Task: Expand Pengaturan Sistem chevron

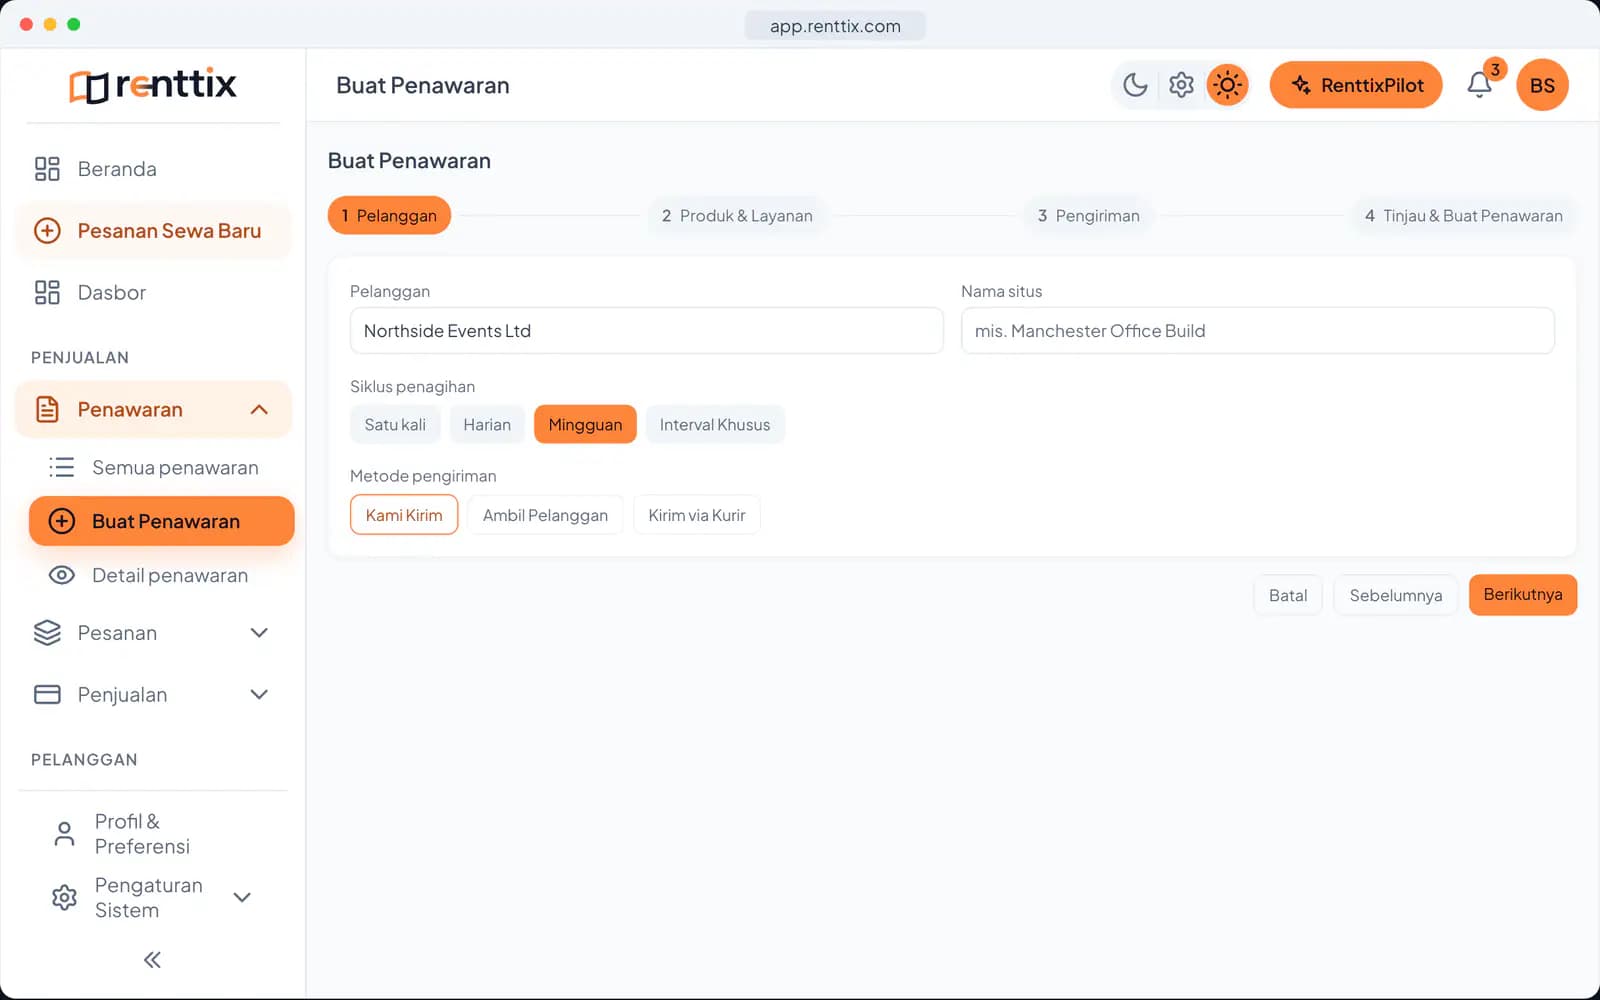Action: (242, 897)
